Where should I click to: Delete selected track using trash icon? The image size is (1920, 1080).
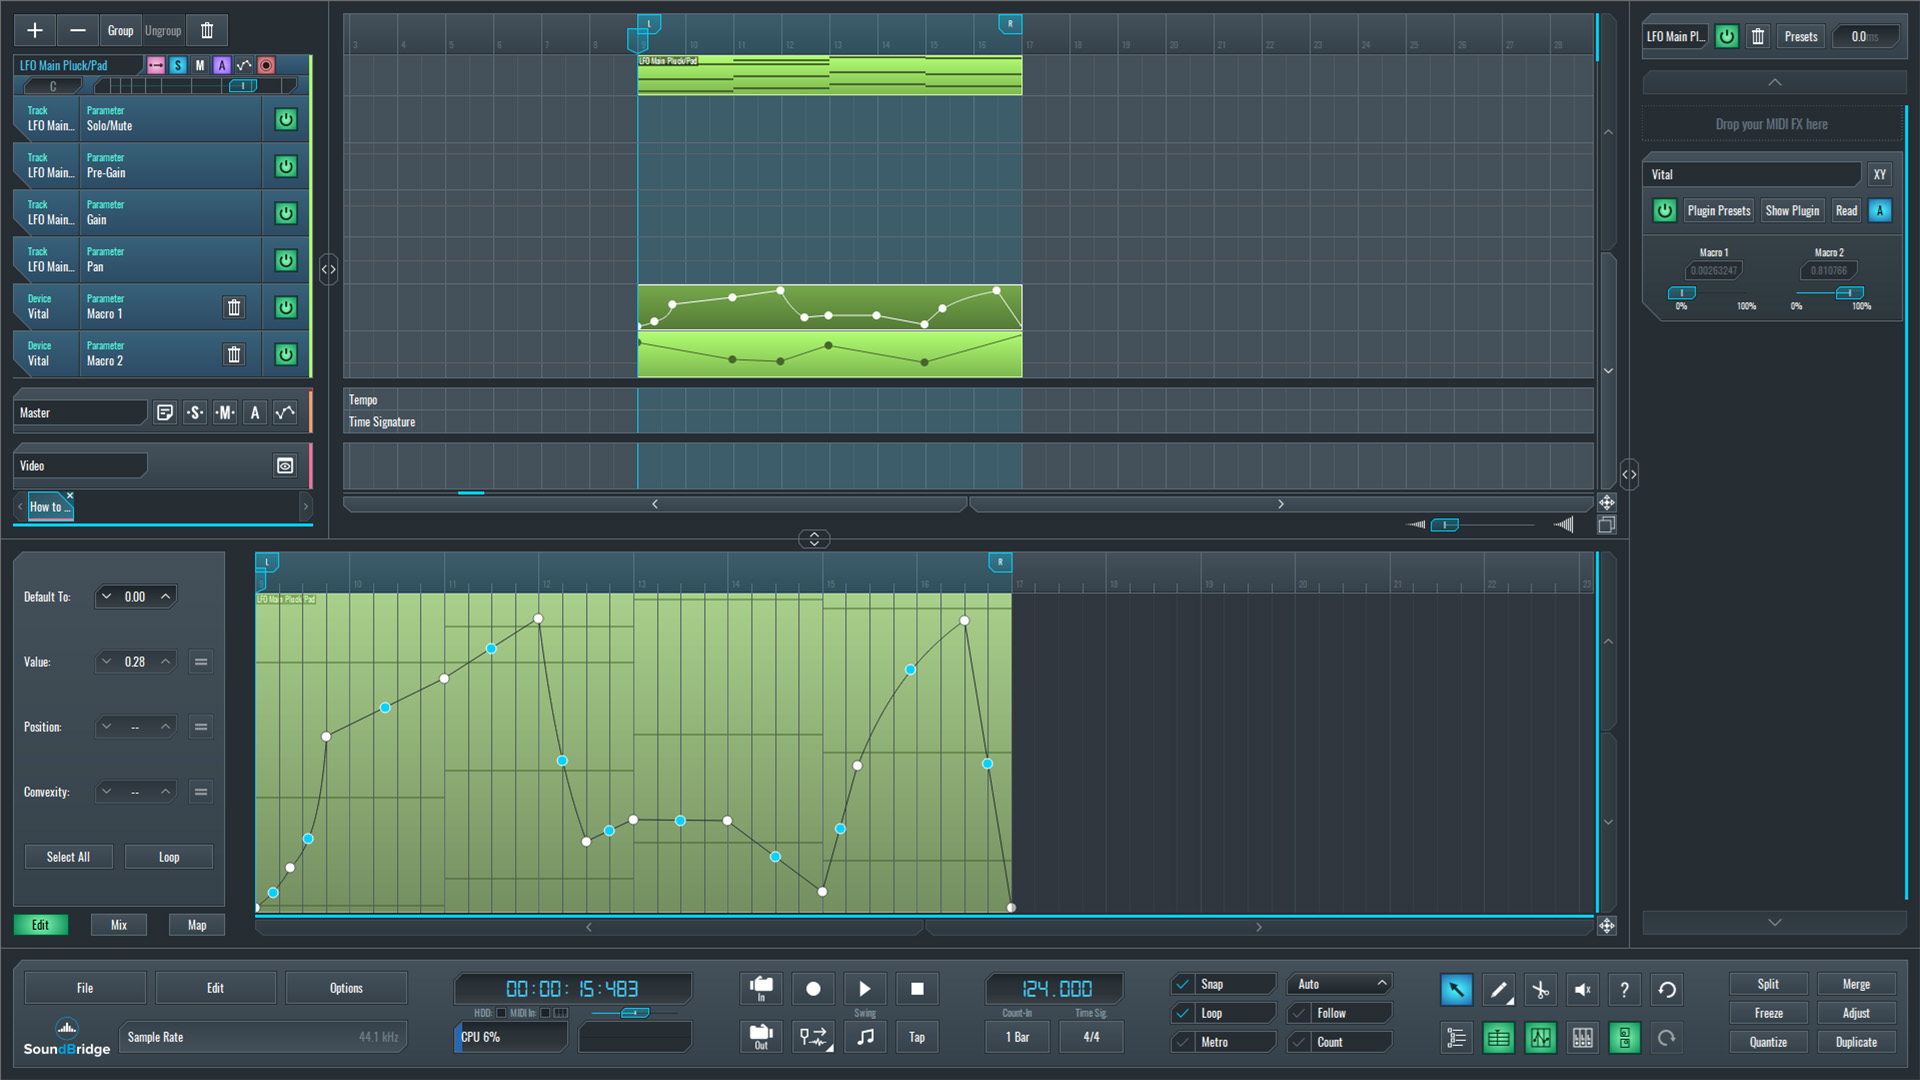click(x=207, y=31)
